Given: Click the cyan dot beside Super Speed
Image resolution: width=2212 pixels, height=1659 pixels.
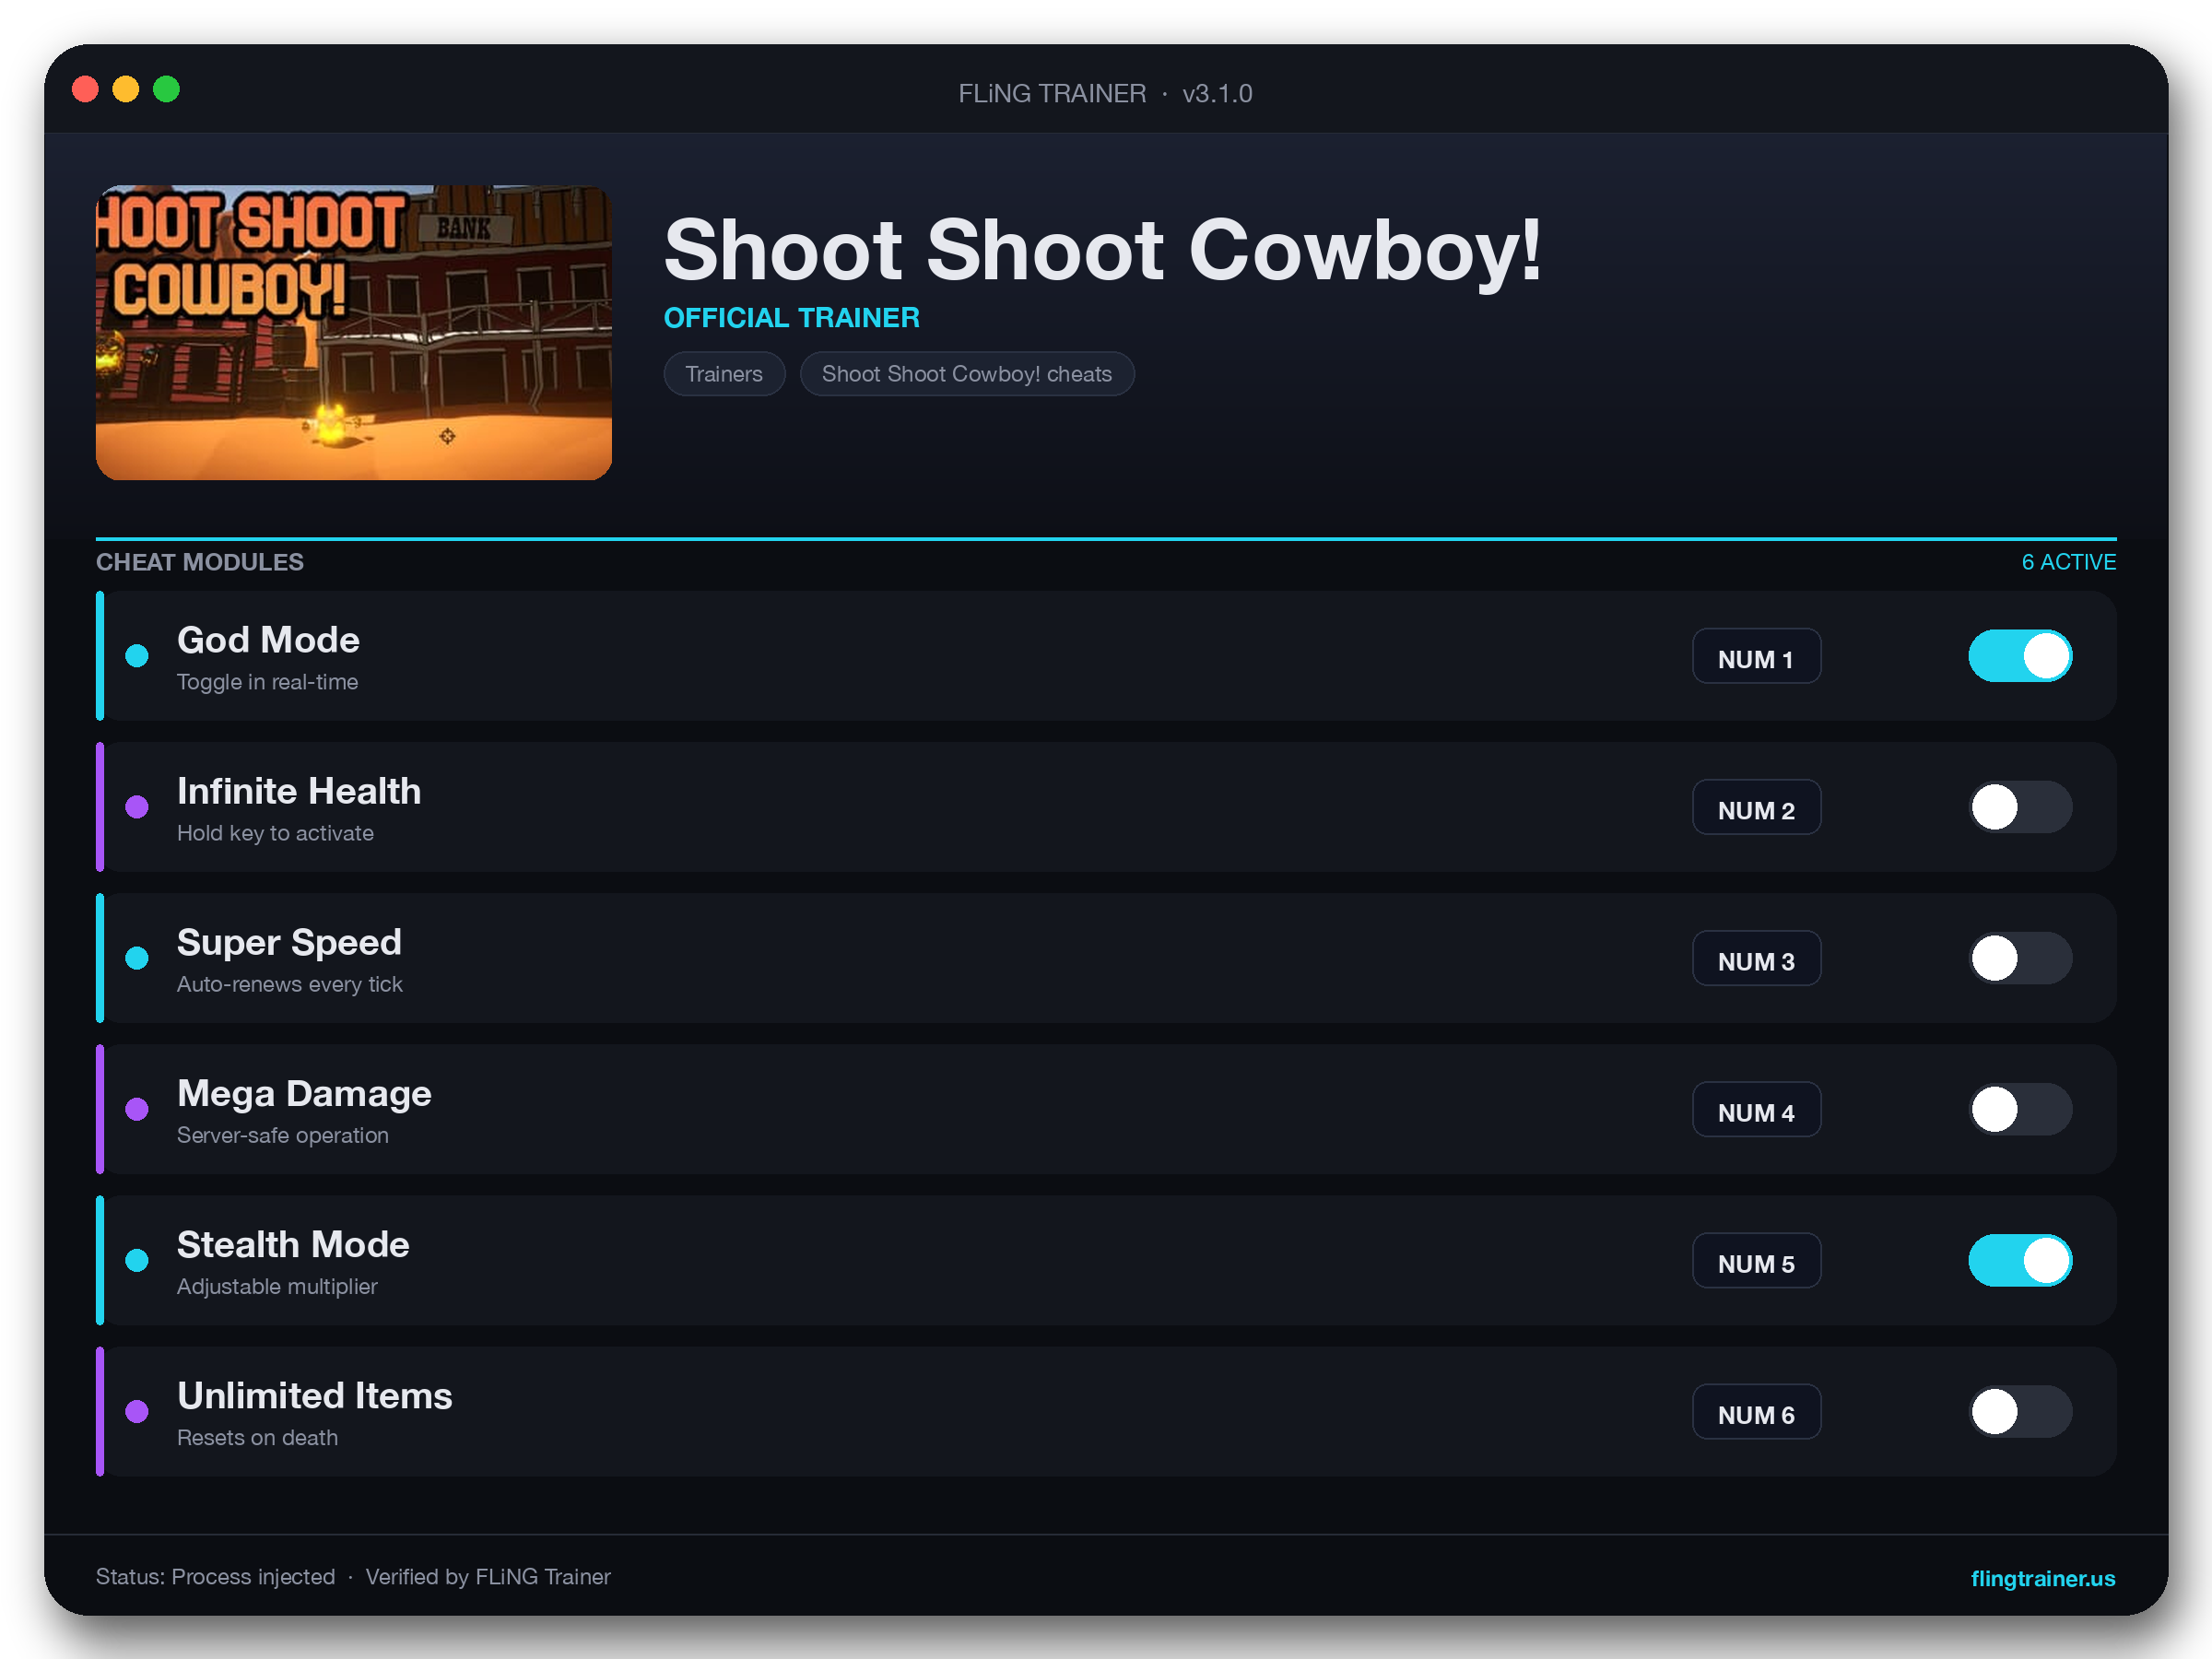Looking at the screenshot, I should (x=137, y=958).
